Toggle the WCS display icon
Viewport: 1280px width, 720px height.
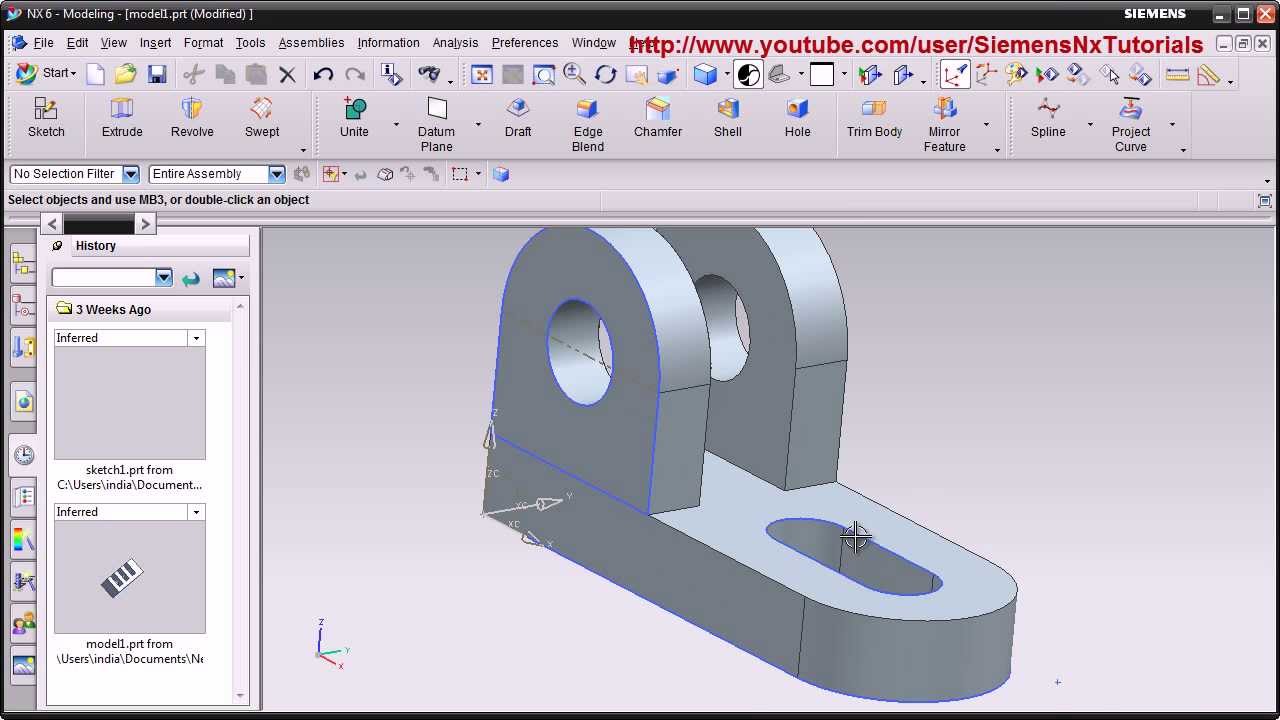(x=955, y=74)
